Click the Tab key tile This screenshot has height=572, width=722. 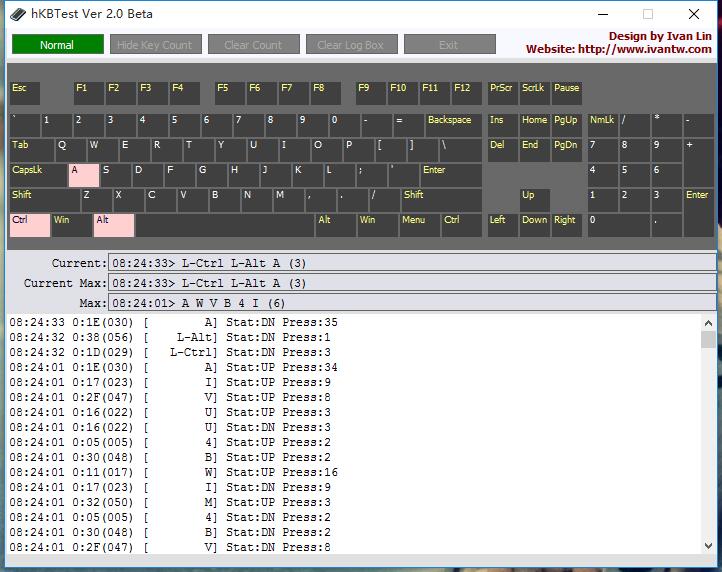[x=32, y=150]
